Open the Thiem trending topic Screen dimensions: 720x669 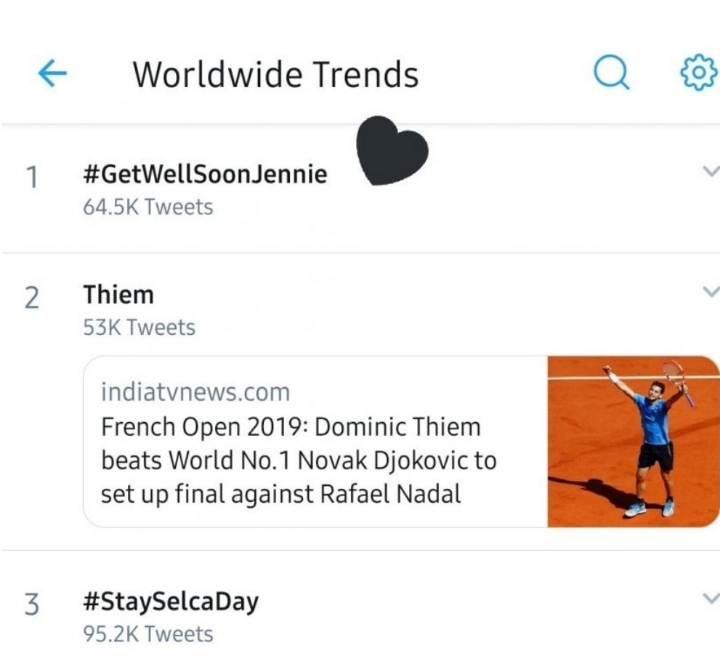pyautogui.click(x=118, y=295)
